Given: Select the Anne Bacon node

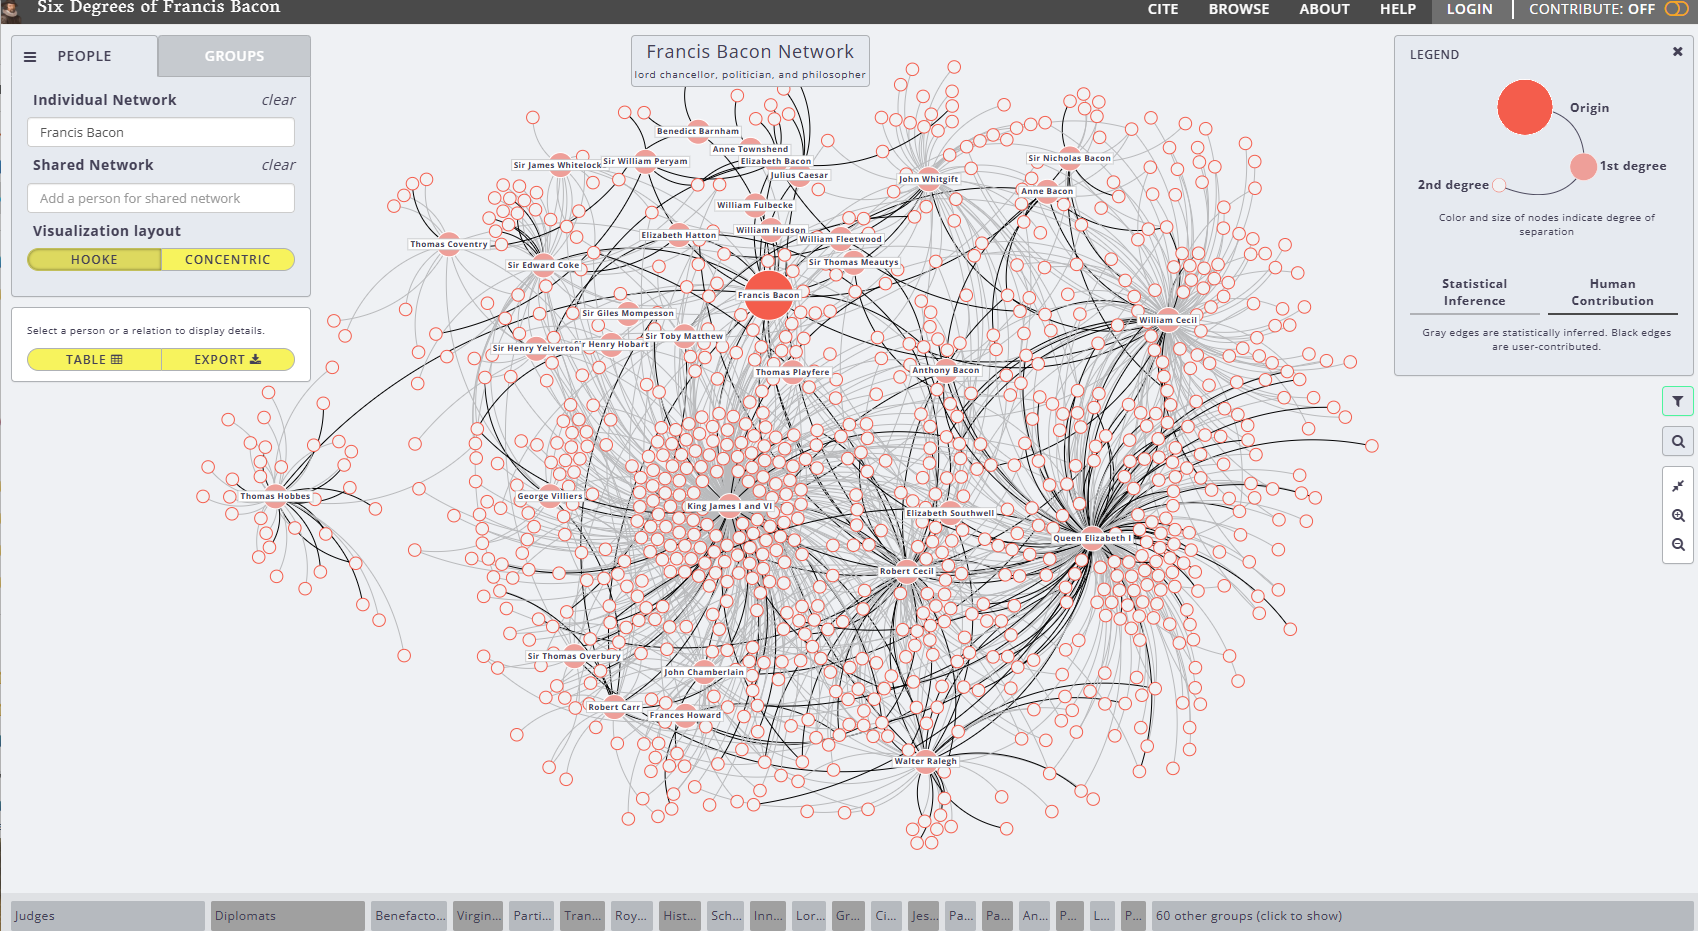Looking at the screenshot, I should (1047, 191).
